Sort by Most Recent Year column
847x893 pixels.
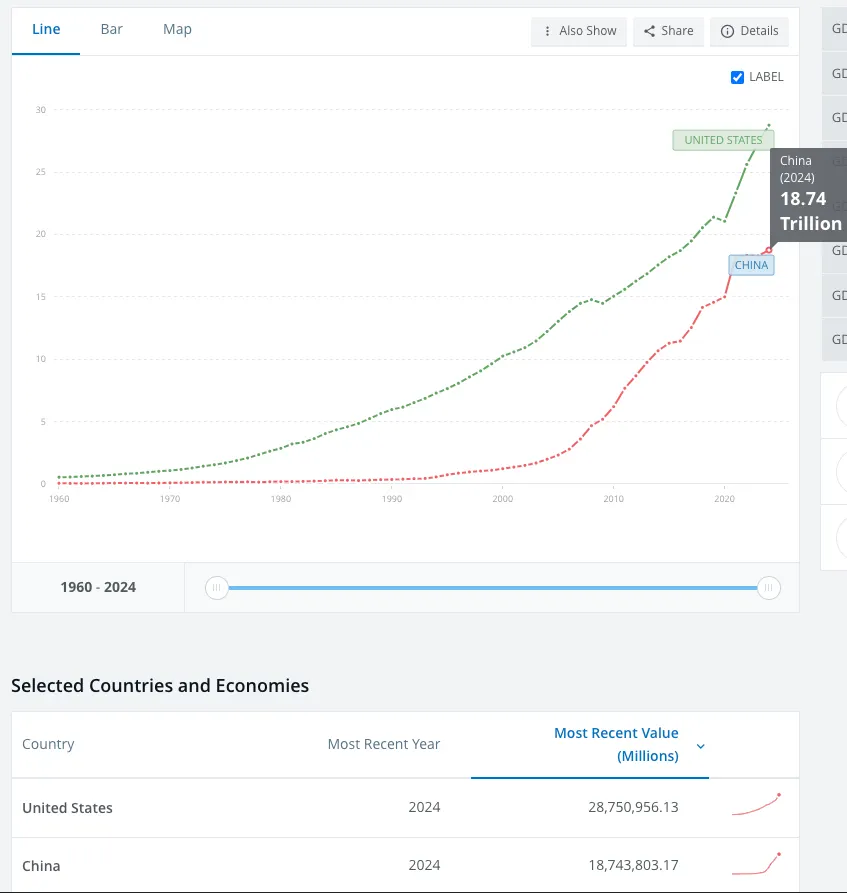[x=383, y=744]
